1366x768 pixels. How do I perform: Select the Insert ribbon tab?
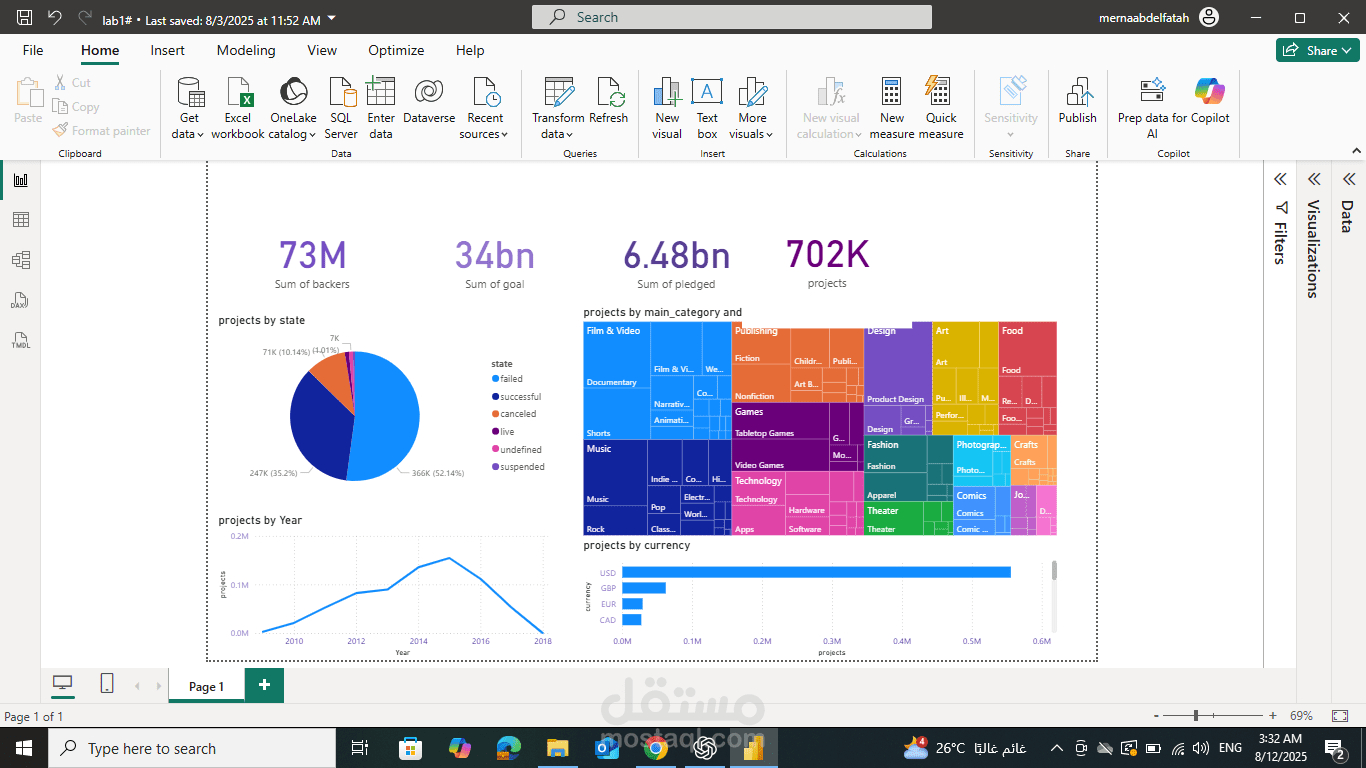168,50
